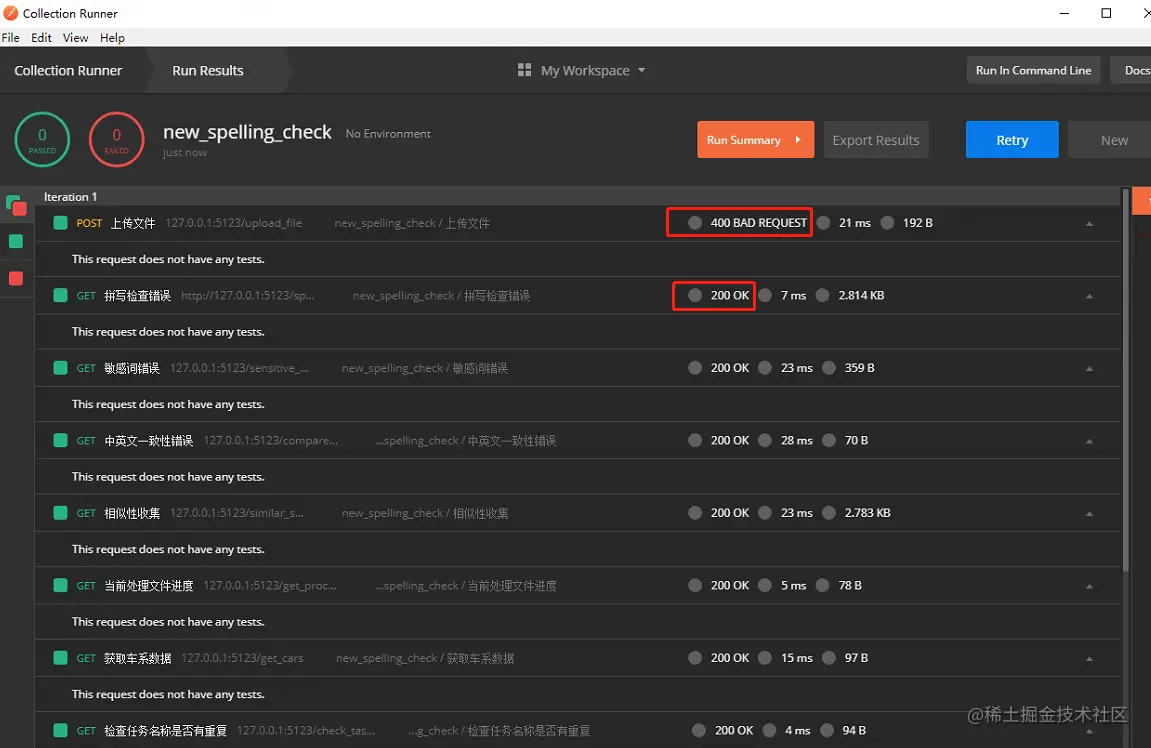1151x748 pixels.
Task: Click the status dot beside 400 BAD REQUEST
Action: [694, 222]
